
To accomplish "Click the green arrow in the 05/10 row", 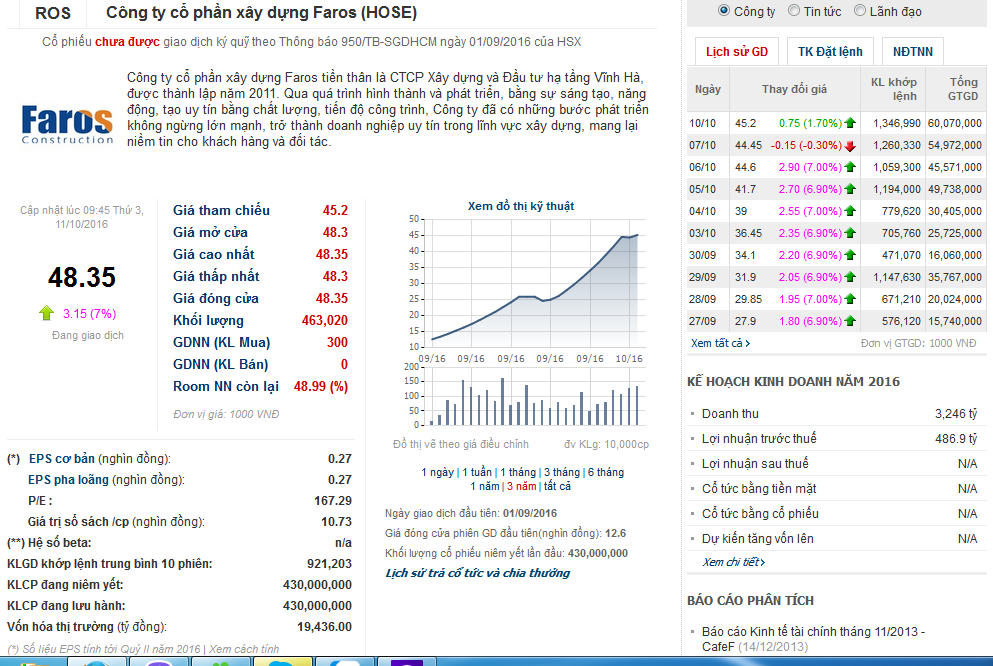I will [850, 189].
